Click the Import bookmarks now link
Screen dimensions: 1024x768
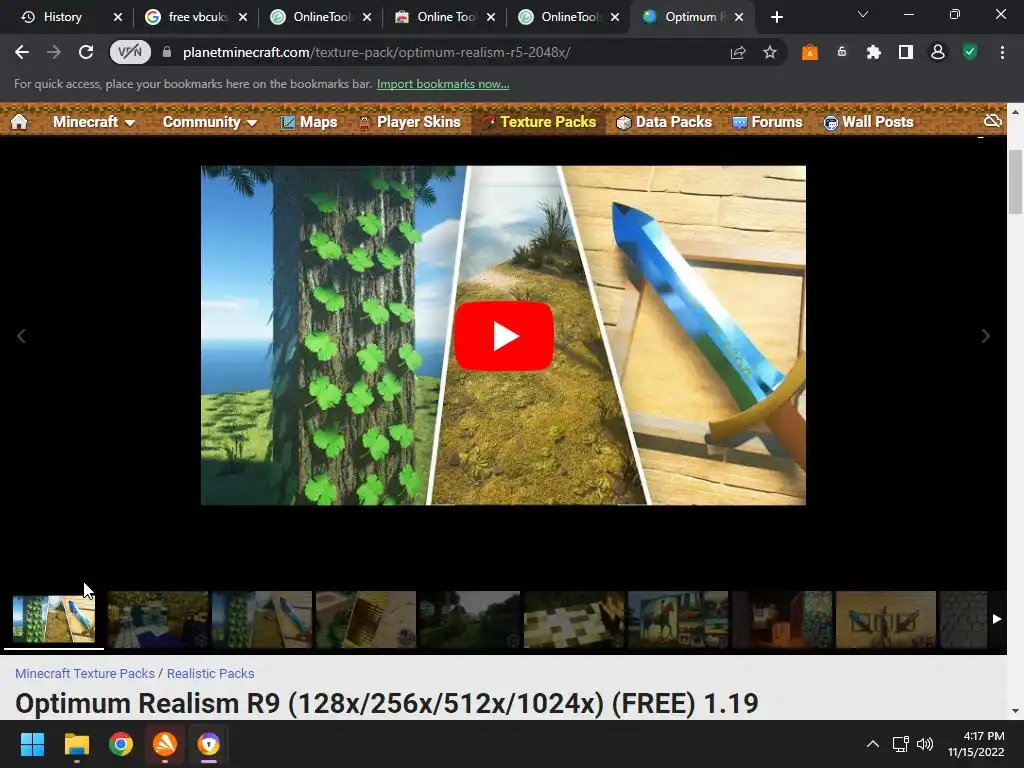tap(443, 84)
